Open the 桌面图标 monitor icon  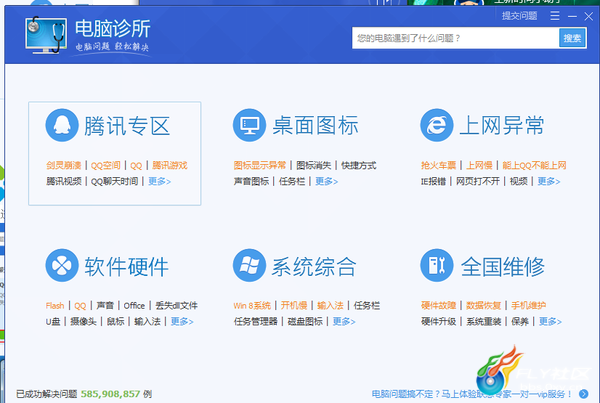click(249, 125)
